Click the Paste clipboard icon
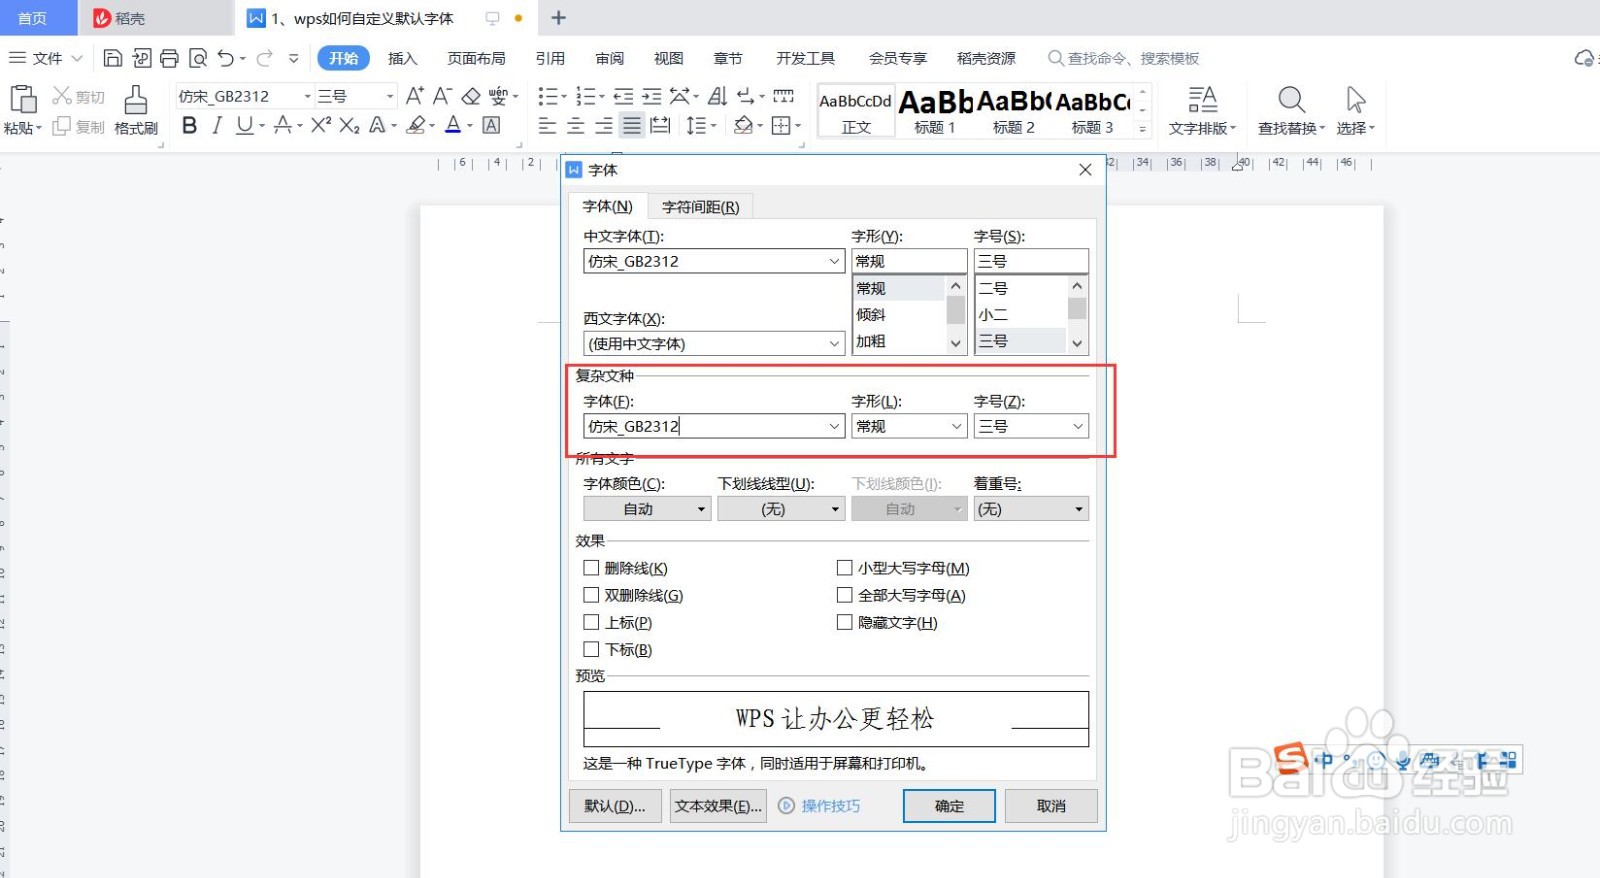This screenshot has width=1600, height=878. [x=23, y=99]
